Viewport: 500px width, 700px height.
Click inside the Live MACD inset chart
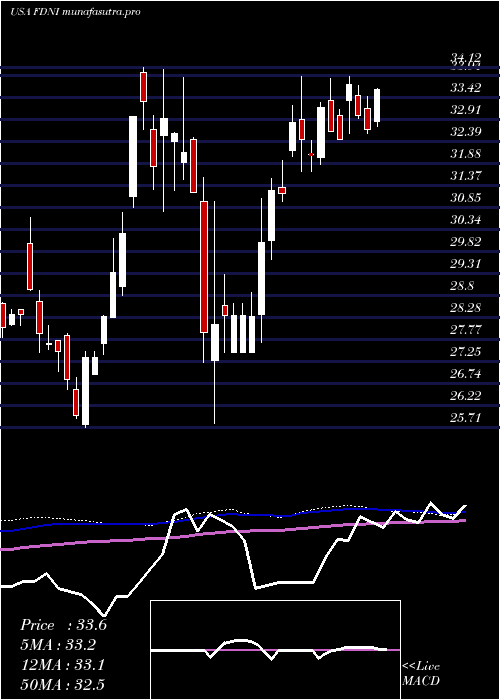coord(275,650)
